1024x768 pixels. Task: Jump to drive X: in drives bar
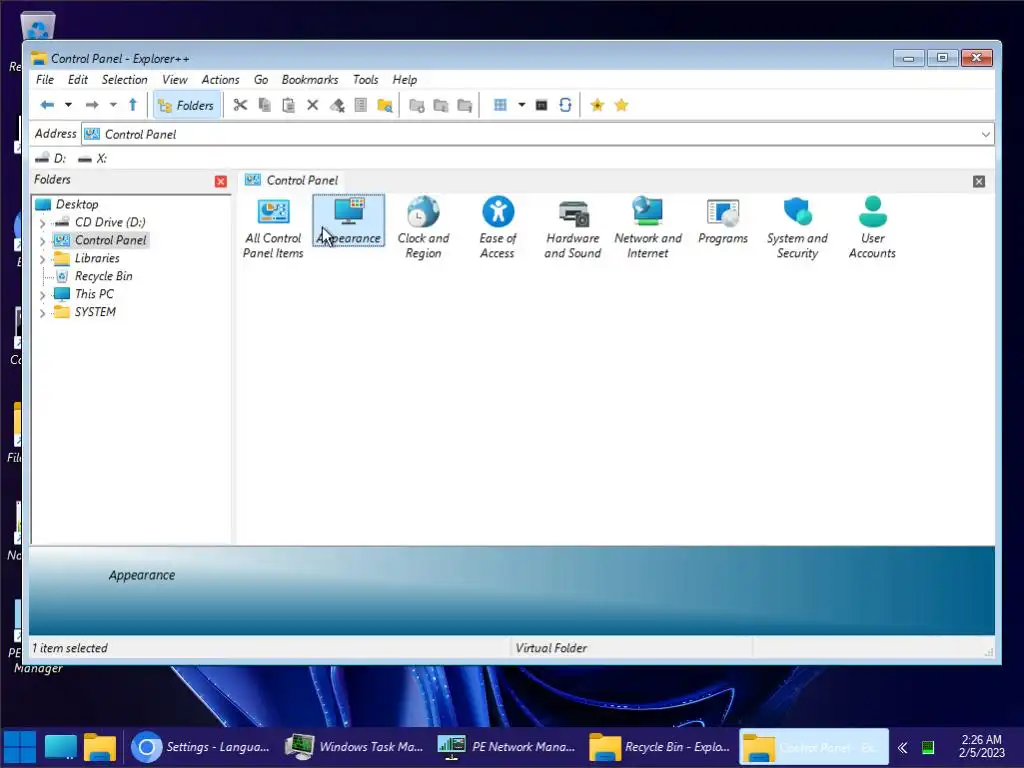pyautogui.click(x=92, y=158)
